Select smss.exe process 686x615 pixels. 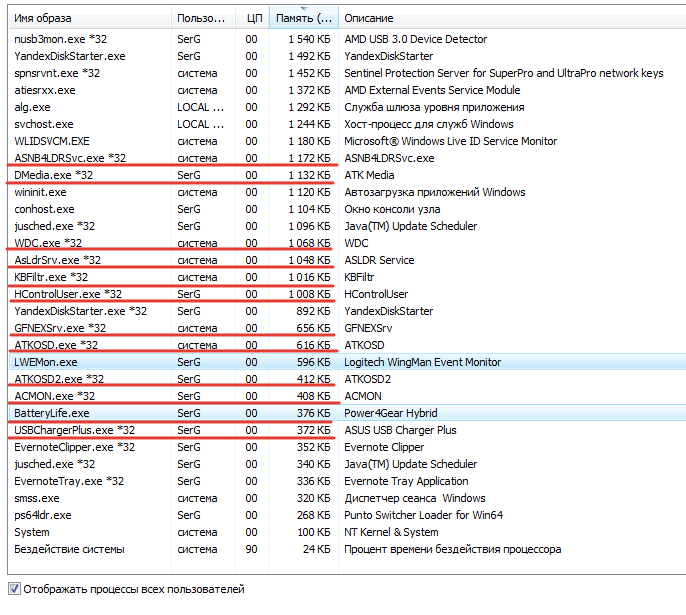(x=37, y=498)
